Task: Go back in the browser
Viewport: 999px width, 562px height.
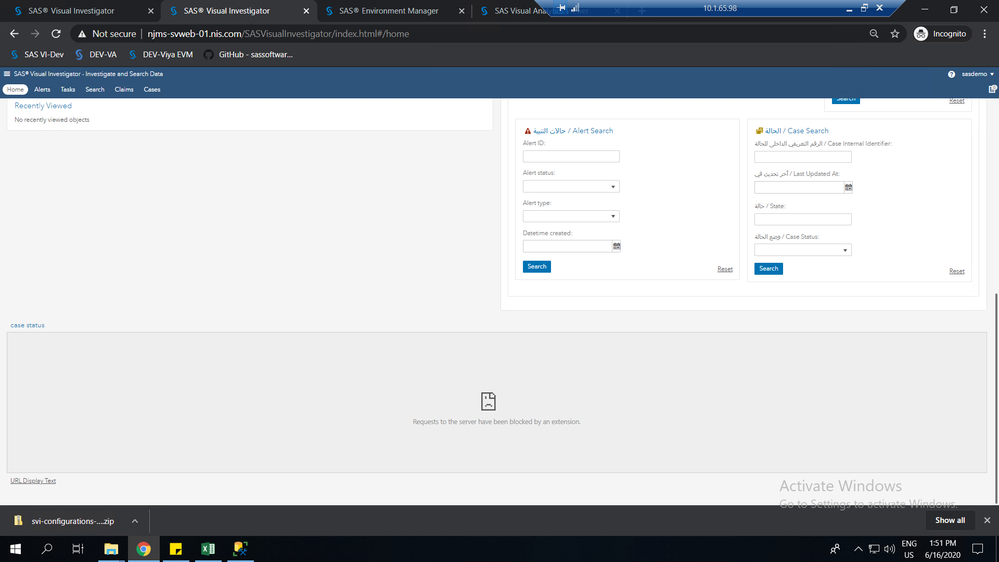Action: pyautogui.click(x=14, y=34)
